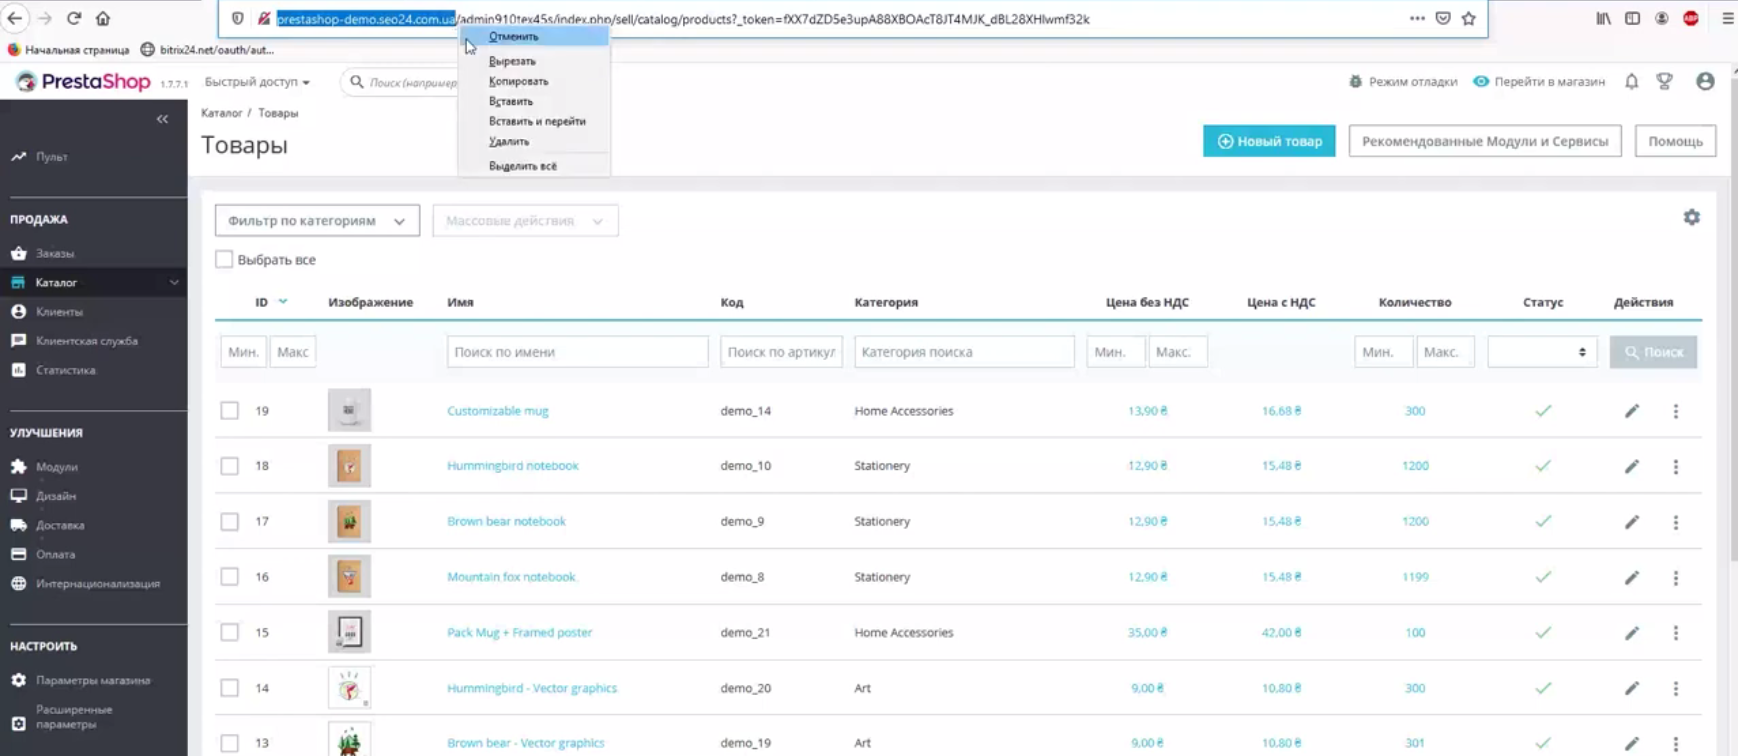Image resolution: width=1738 pixels, height=756 pixels.
Task: Select checkbox for product ID 18
Action: [x=230, y=466]
